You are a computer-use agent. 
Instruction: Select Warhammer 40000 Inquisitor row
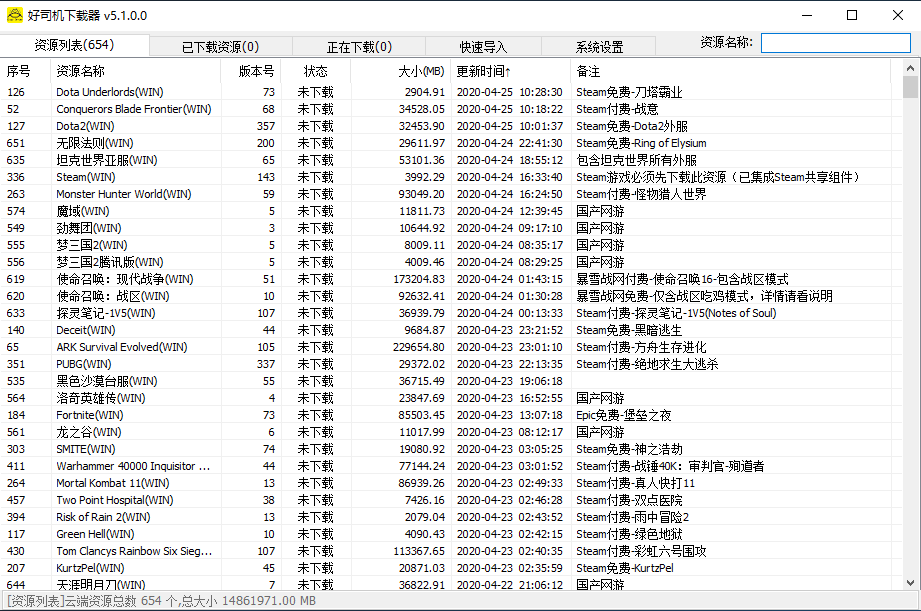(451, 466)
